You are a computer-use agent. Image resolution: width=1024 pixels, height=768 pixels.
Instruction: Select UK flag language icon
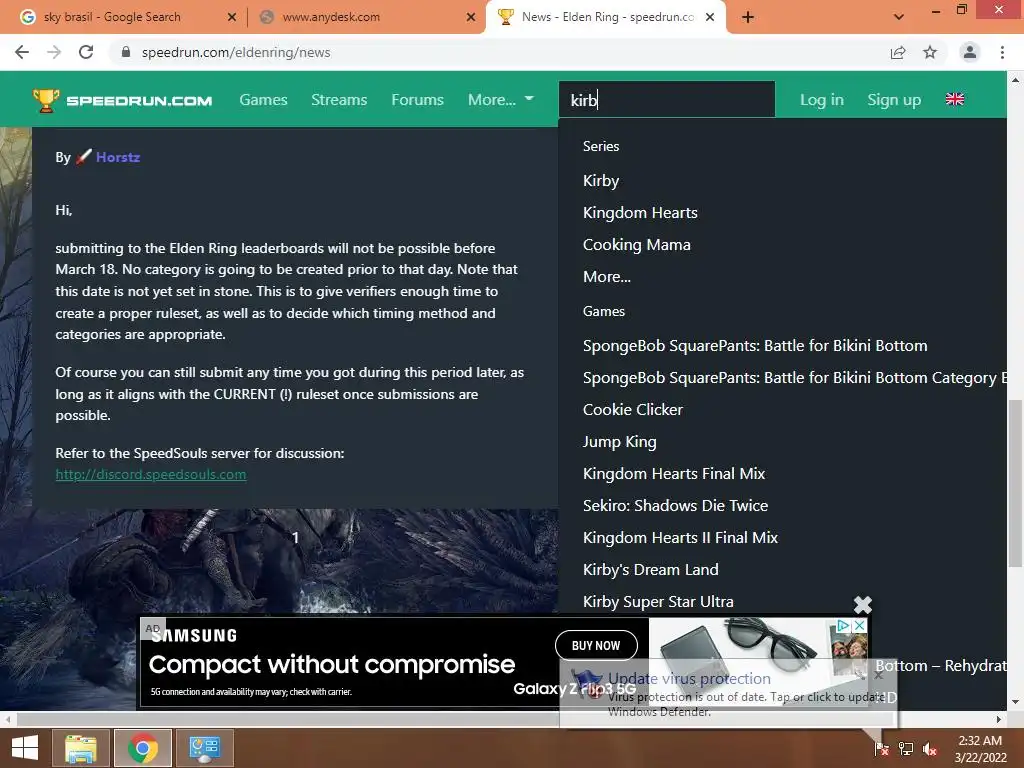[955, 99]
